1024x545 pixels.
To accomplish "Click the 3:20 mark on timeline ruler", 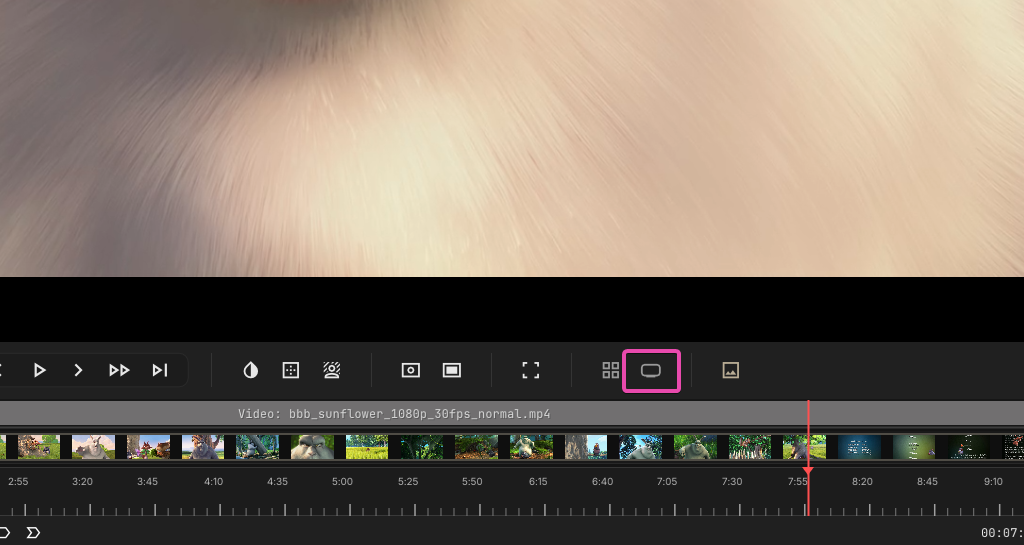I will pyautogui.click(x=82, y=482).
